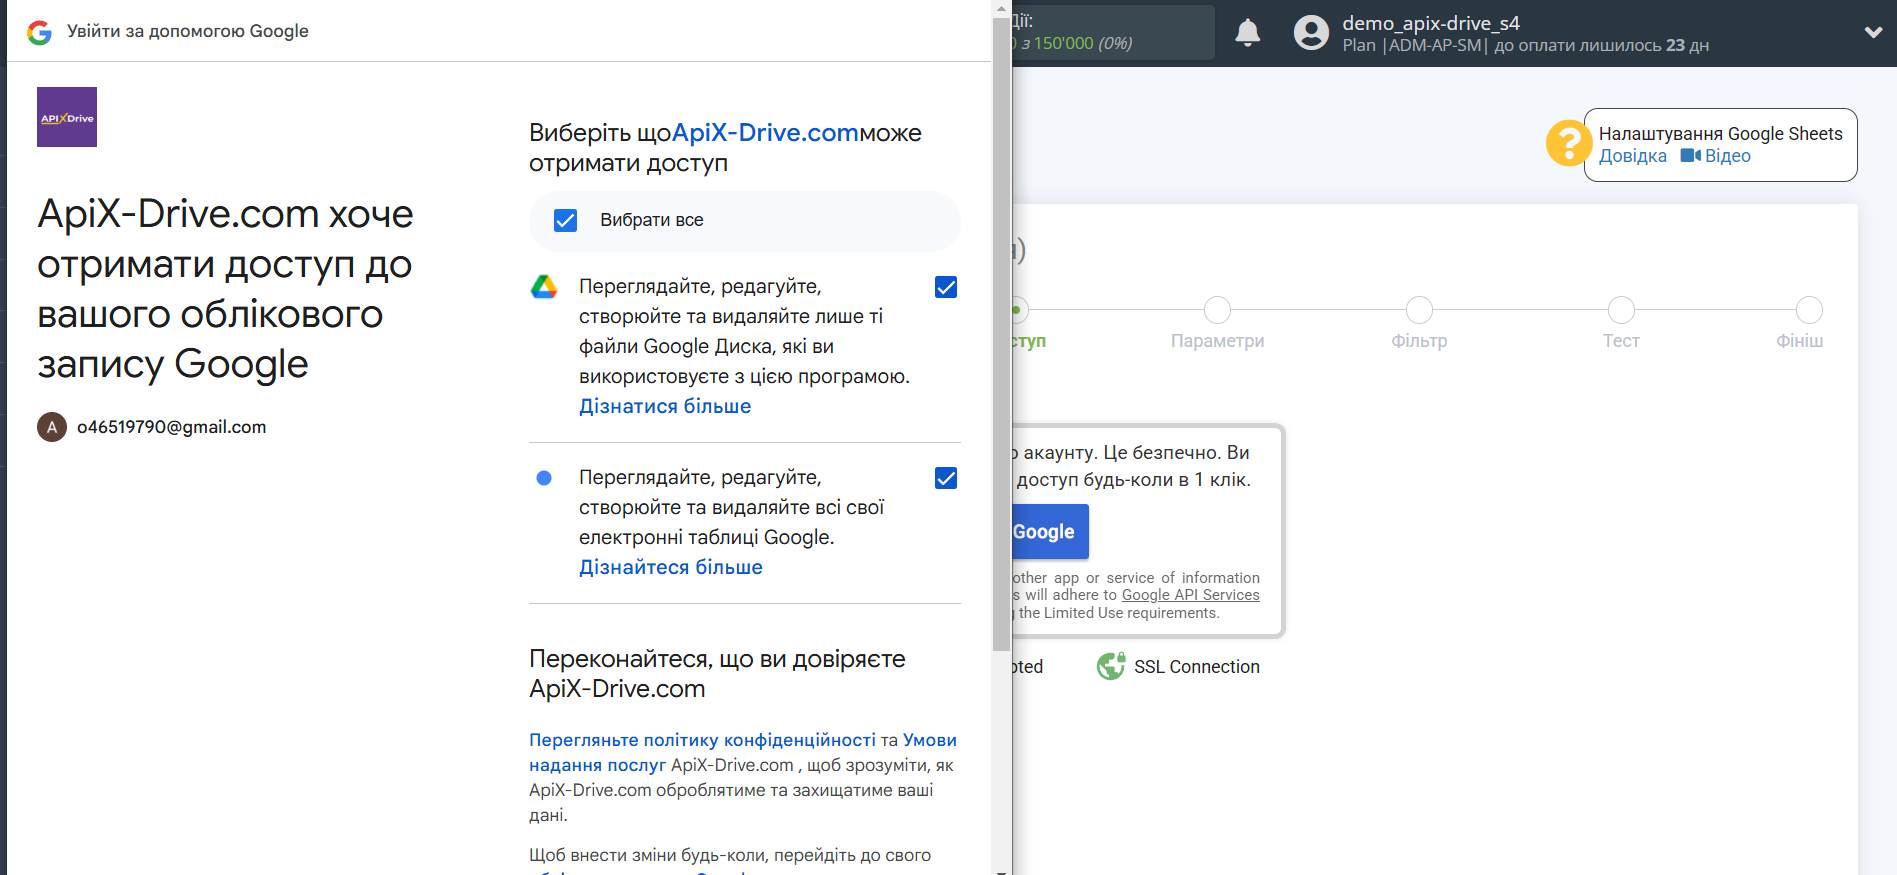Click the scrollbar up arrow in popup

point(1001,9)
